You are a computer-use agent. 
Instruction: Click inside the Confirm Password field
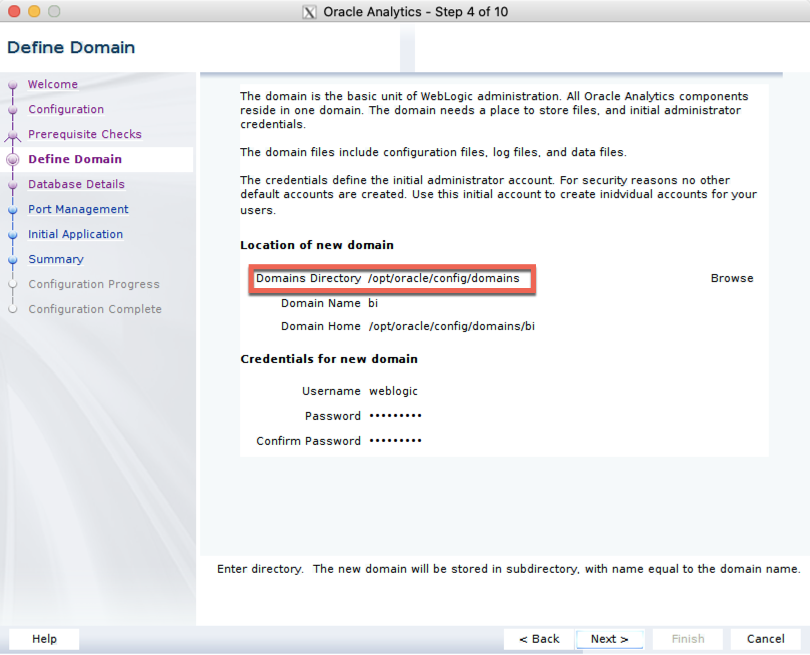[420, 440]
